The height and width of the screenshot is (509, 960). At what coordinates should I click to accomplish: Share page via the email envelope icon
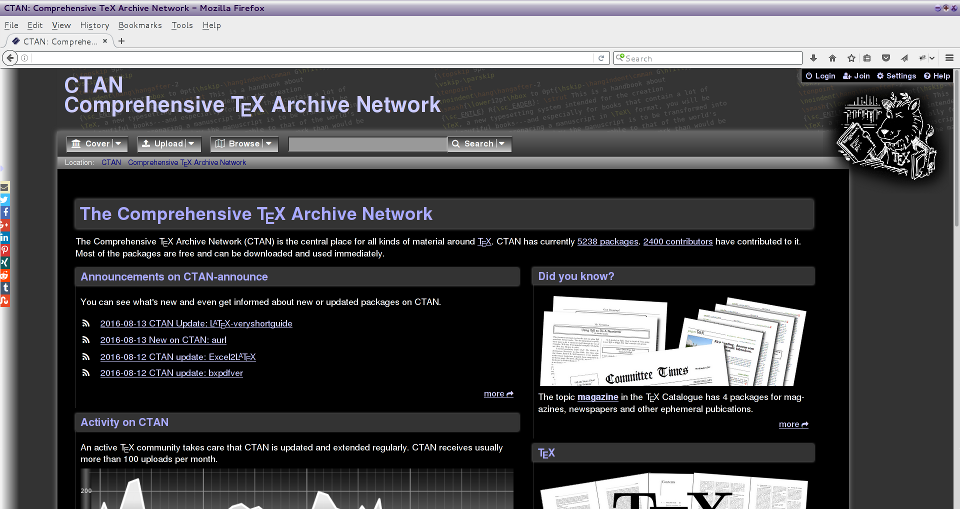coord(4,187)
